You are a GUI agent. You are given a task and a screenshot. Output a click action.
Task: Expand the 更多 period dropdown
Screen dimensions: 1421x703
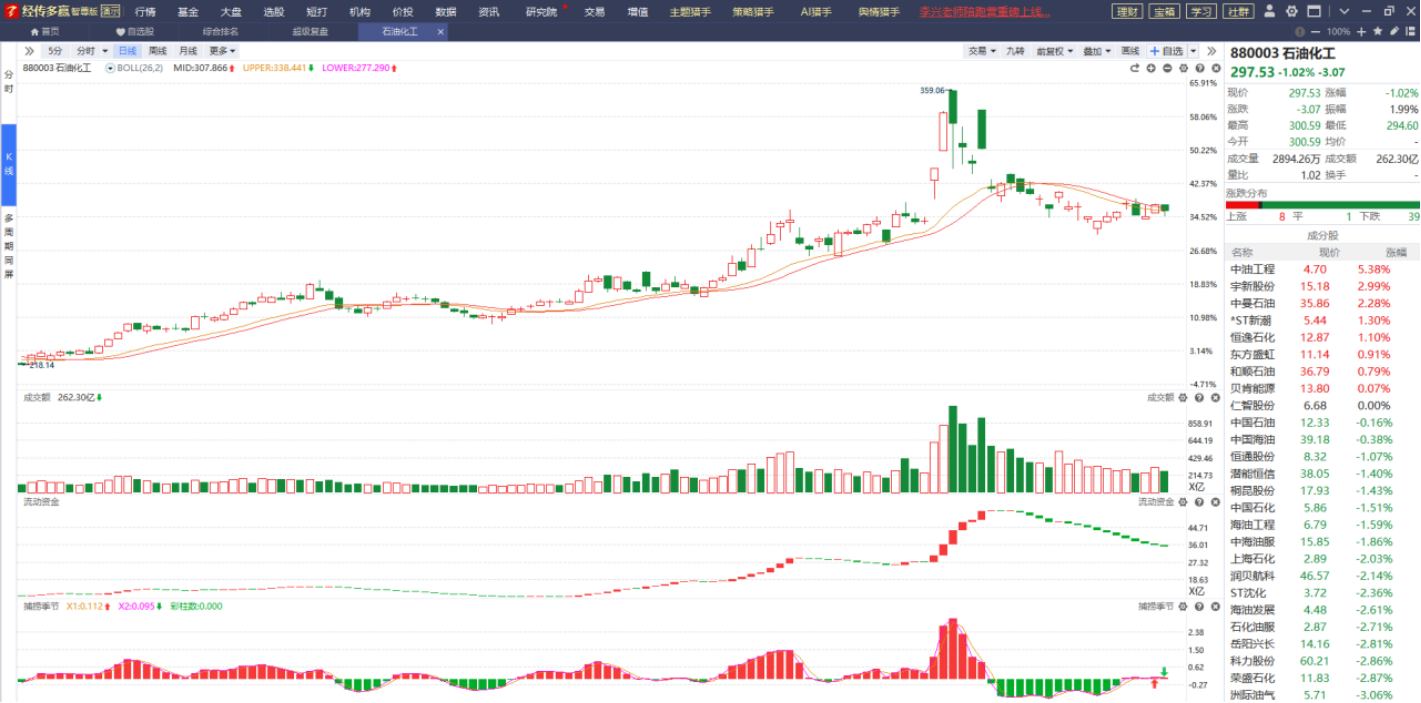[221, 51]
